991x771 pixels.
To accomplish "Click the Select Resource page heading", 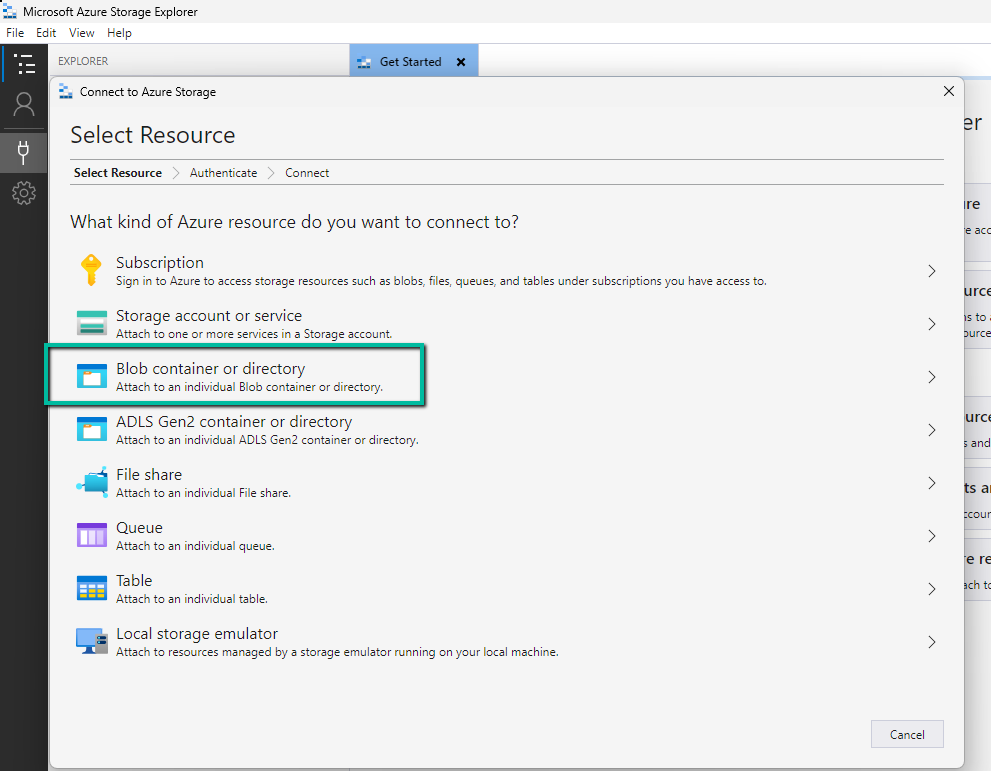I will [153, 135].
